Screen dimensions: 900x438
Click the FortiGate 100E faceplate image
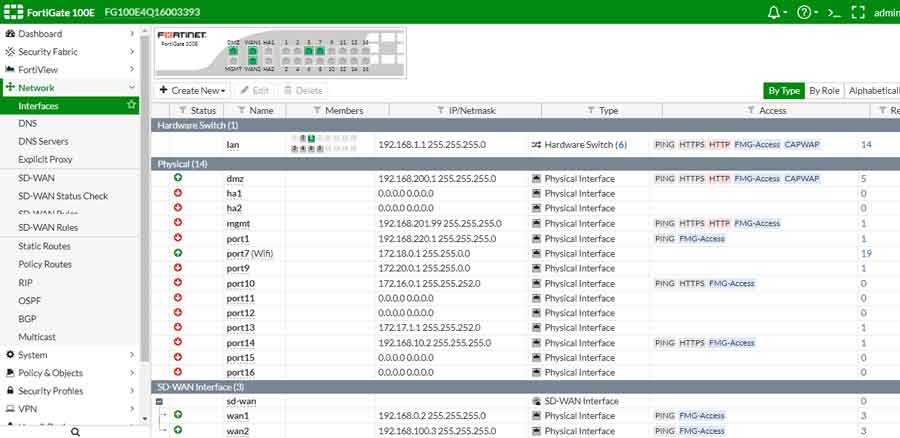coord(280,53)
